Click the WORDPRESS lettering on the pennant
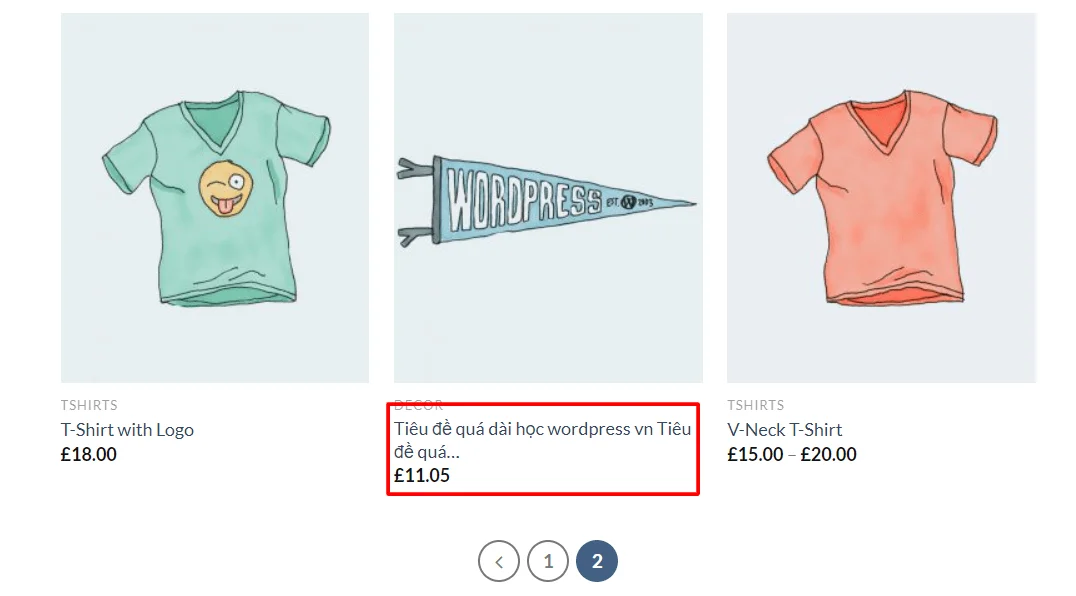The width and height of the screenshot is (1076, 596). (x=523, y=200)
